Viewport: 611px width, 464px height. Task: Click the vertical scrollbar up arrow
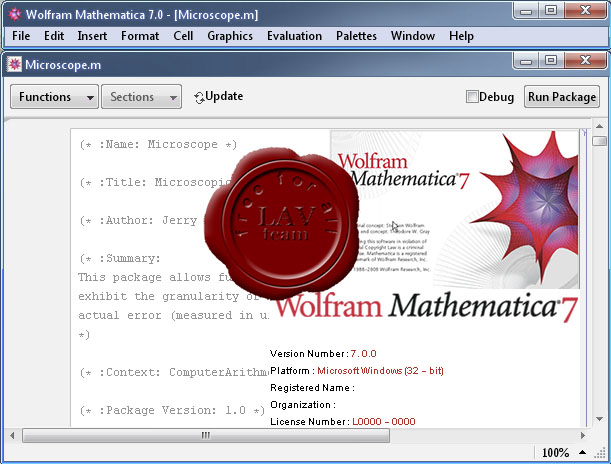599,126
